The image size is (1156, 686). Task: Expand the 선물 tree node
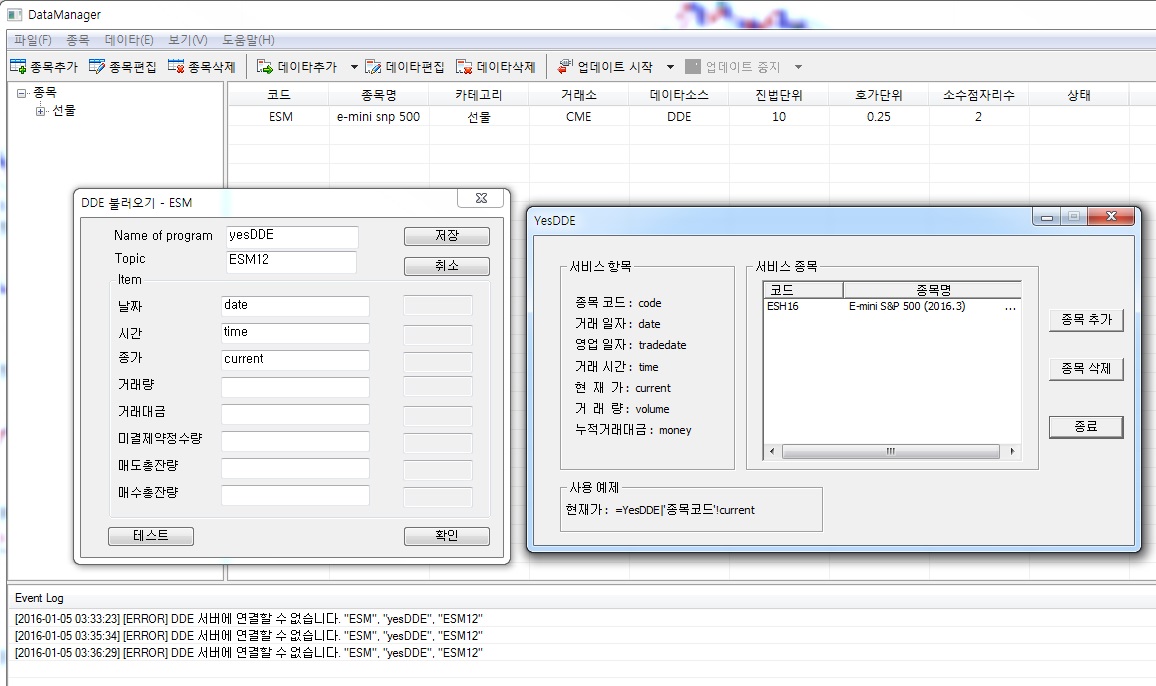41,111
